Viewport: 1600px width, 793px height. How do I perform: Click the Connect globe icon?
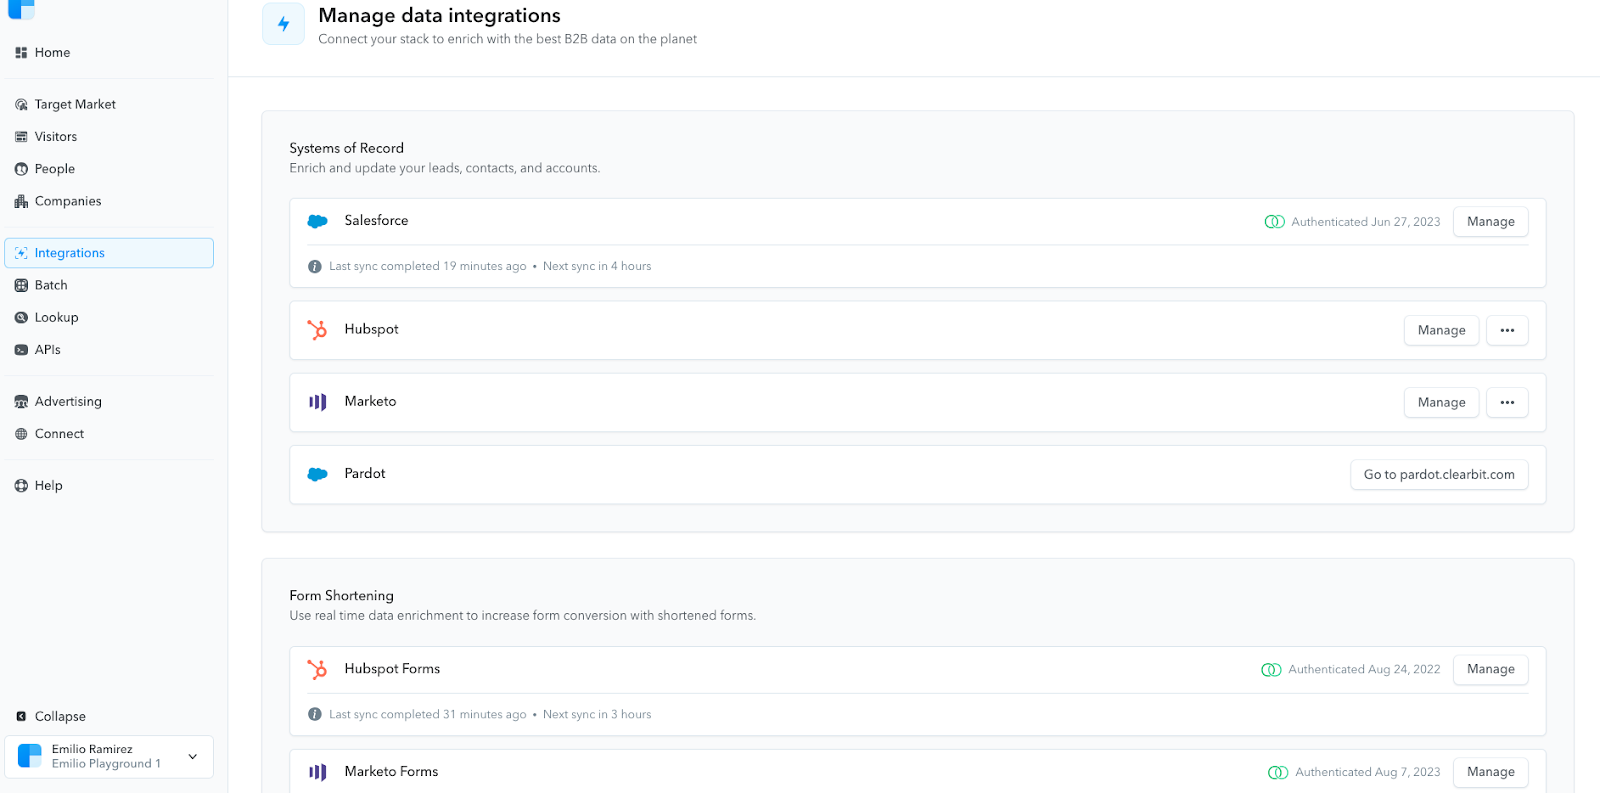(21, 434)
